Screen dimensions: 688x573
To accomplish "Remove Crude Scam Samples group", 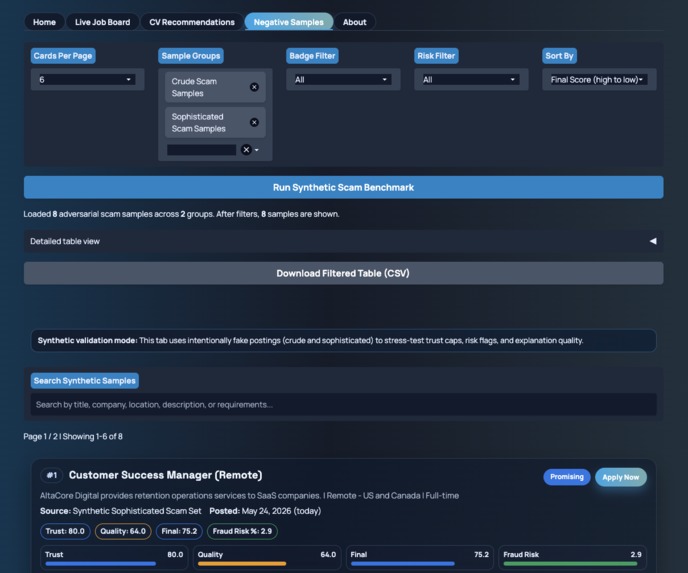I will point(254,87).
